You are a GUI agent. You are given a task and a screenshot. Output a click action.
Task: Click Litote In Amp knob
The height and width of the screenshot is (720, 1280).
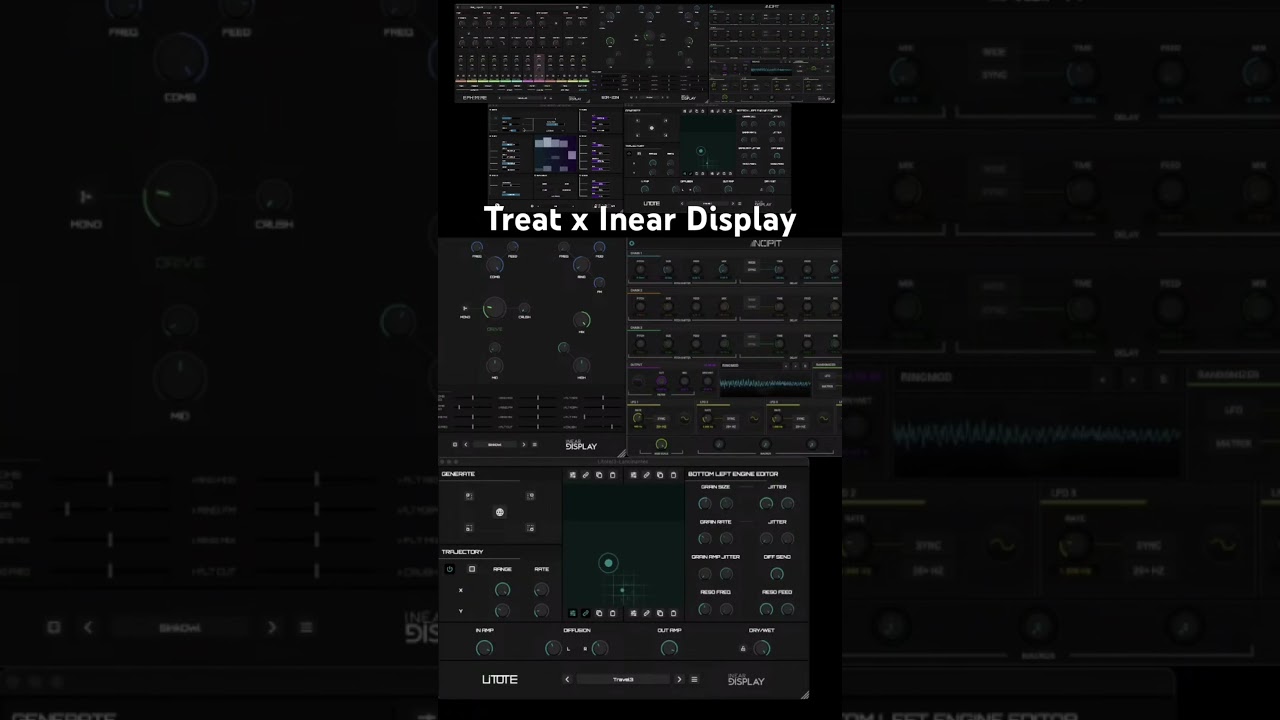pos(484,648)
